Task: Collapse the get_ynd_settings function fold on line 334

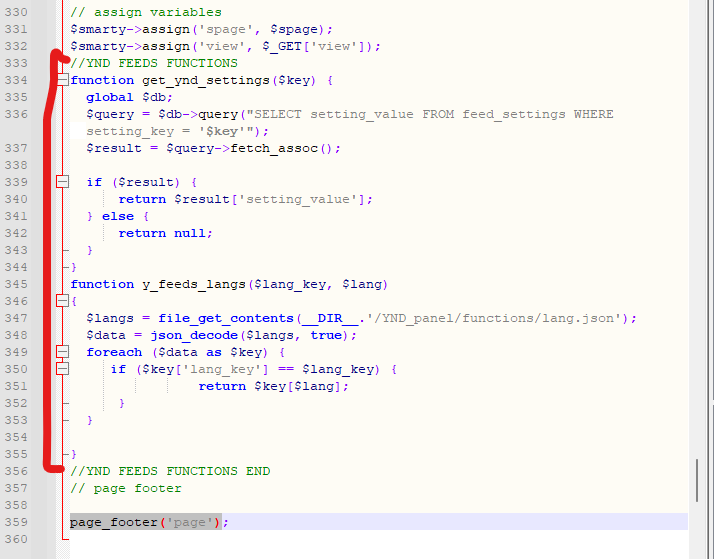Action: 62,80
